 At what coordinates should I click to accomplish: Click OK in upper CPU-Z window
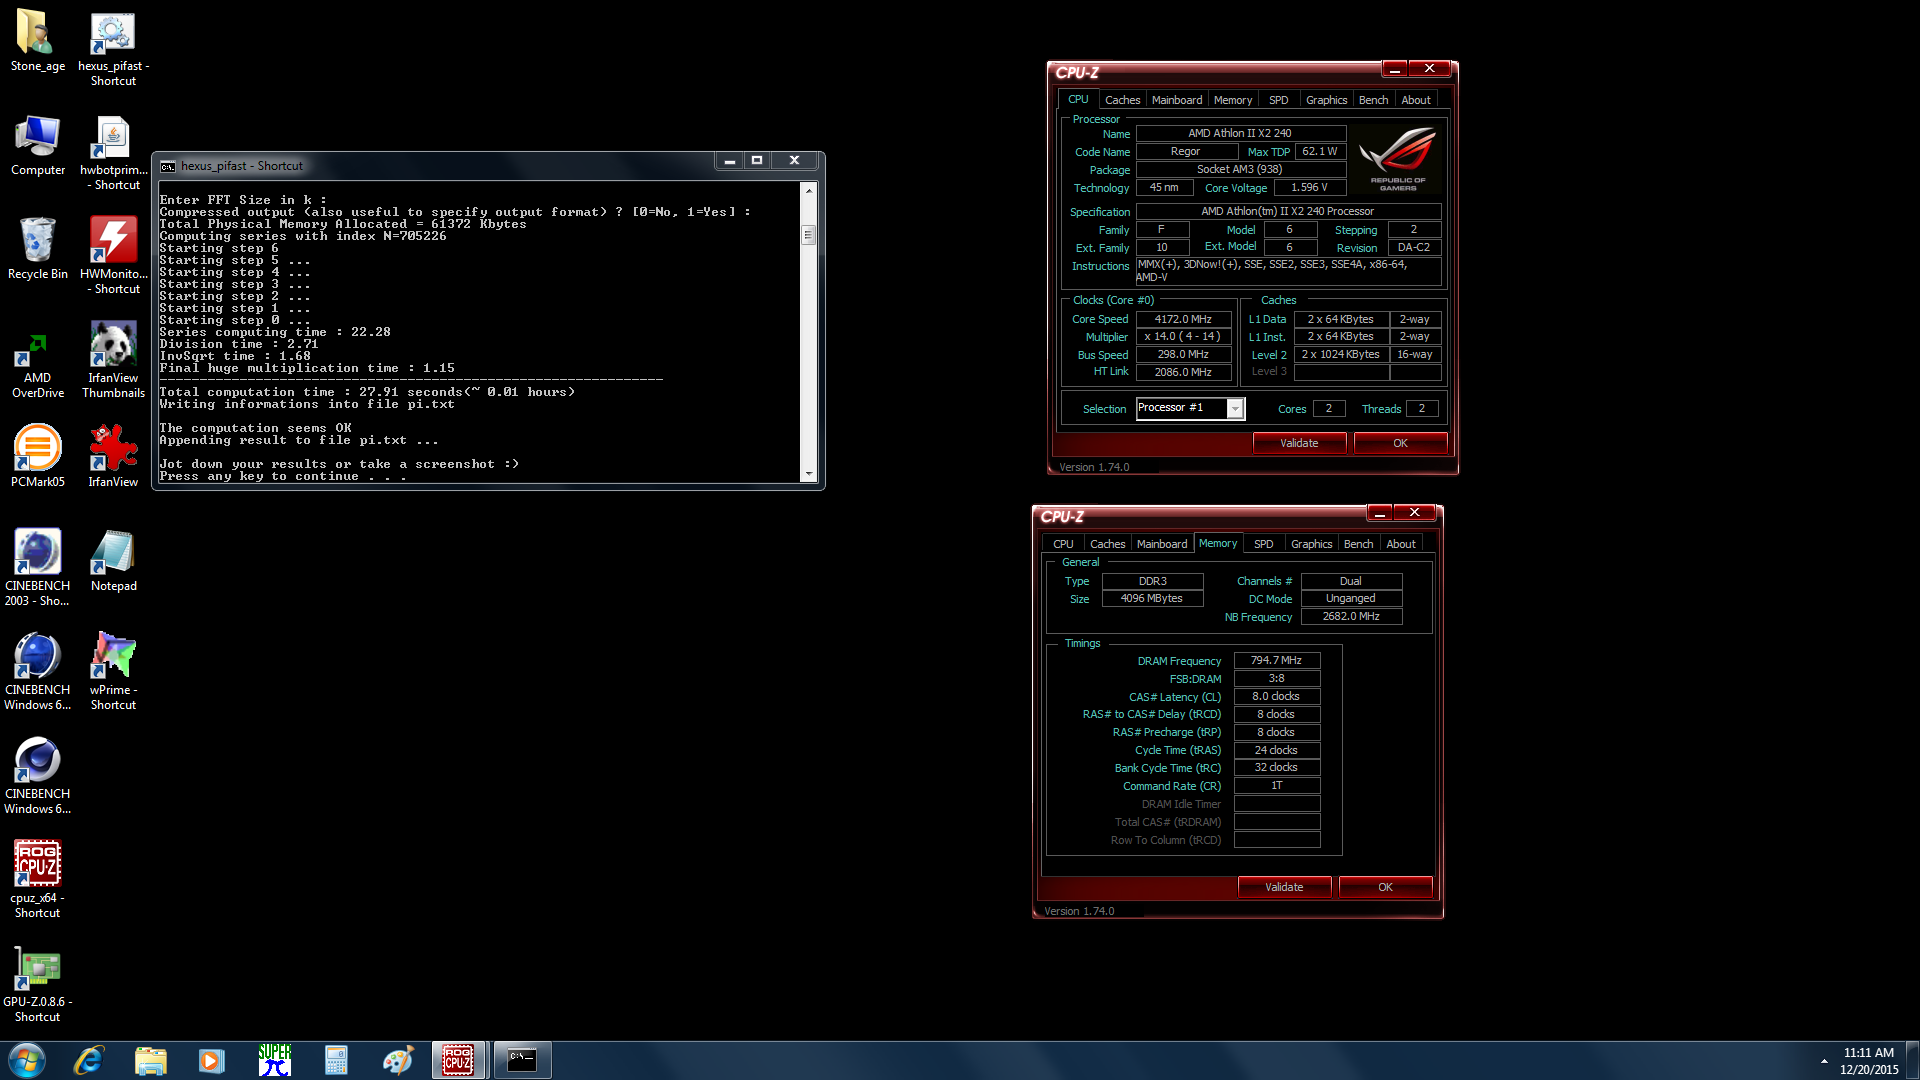tap(1400, 443)
